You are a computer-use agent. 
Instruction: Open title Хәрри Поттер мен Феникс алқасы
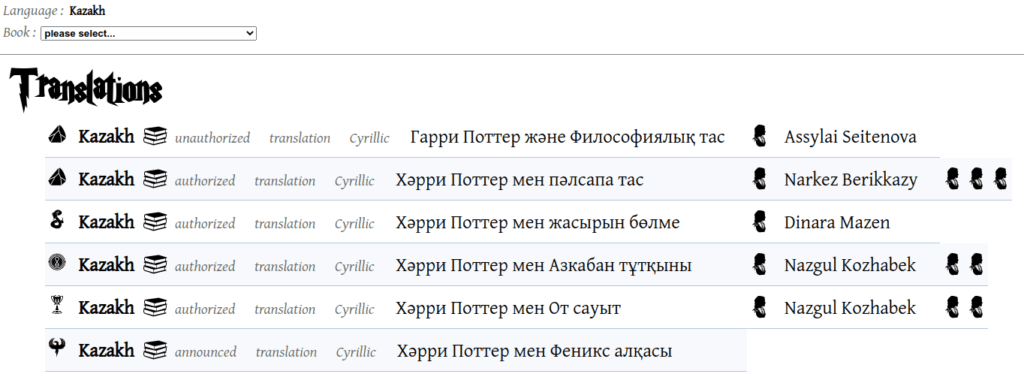pos(534,351)
